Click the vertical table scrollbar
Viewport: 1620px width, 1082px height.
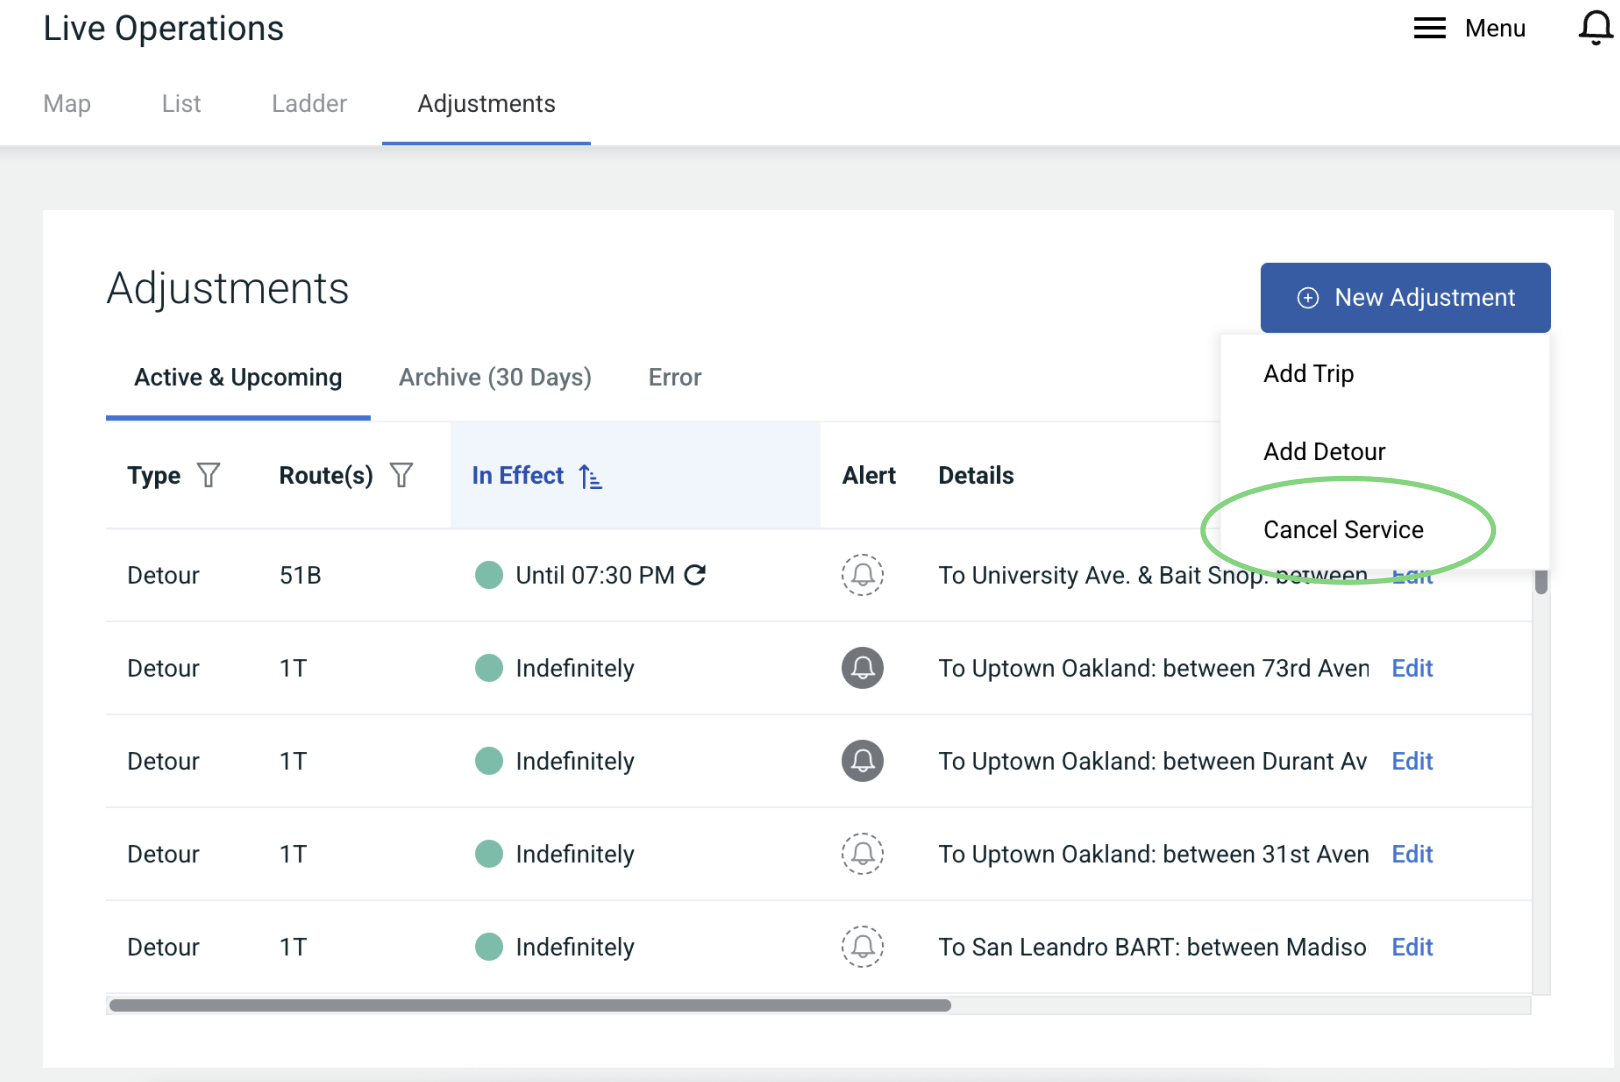click(x=1541, y=581)
